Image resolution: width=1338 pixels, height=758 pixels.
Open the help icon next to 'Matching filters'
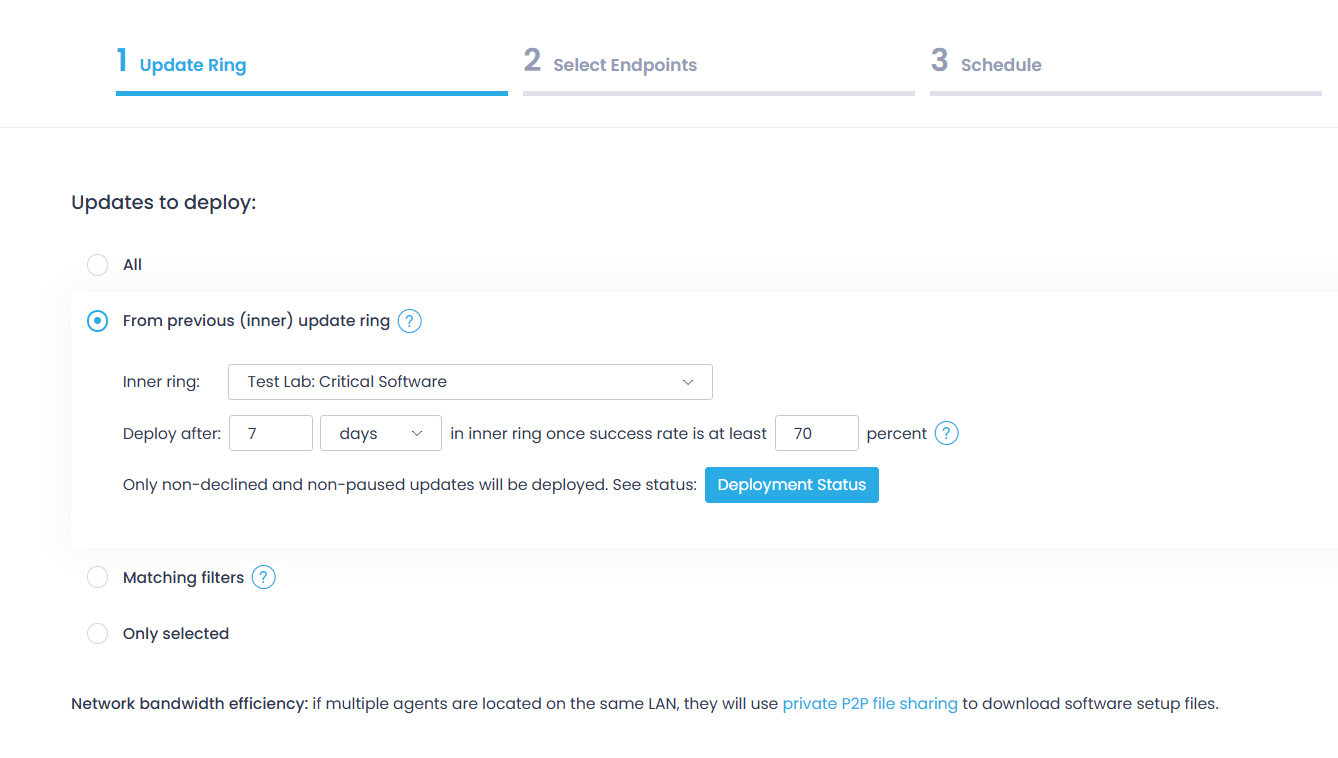(263, 577)
